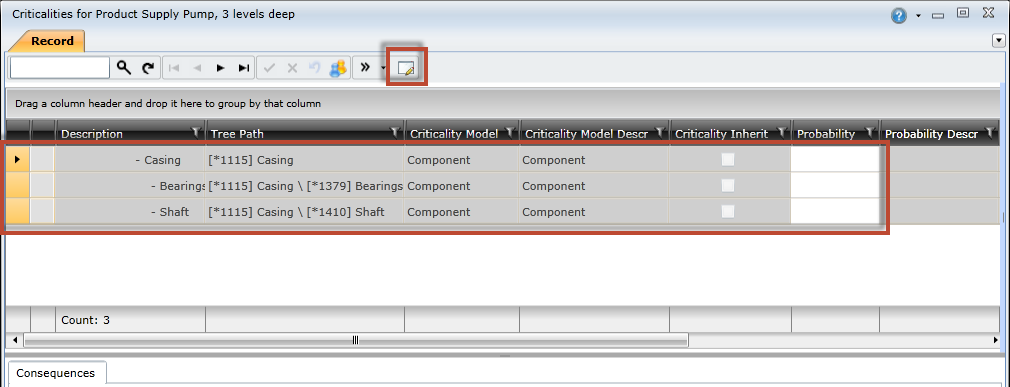The width and height of the screenshot is (1010, 387).
Task: Click the horizontal scrollbar thumb
Action: [356, 339]
